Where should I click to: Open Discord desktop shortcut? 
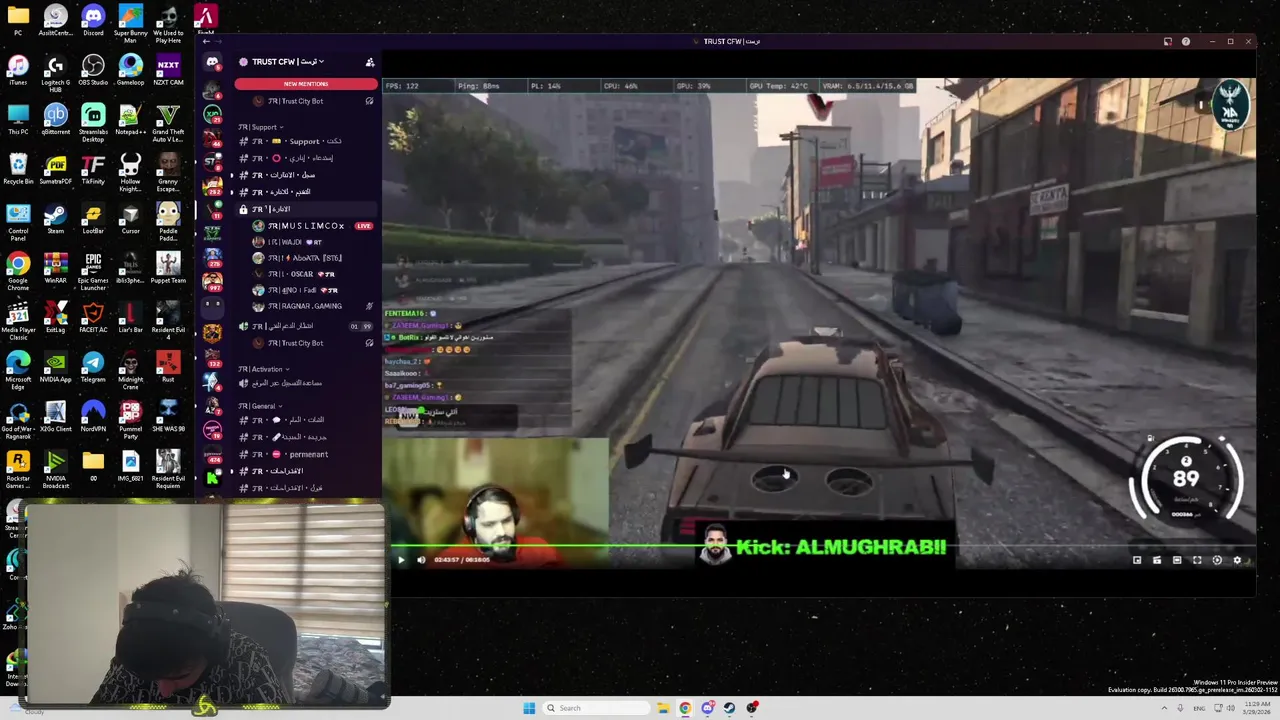click(93, 20)
